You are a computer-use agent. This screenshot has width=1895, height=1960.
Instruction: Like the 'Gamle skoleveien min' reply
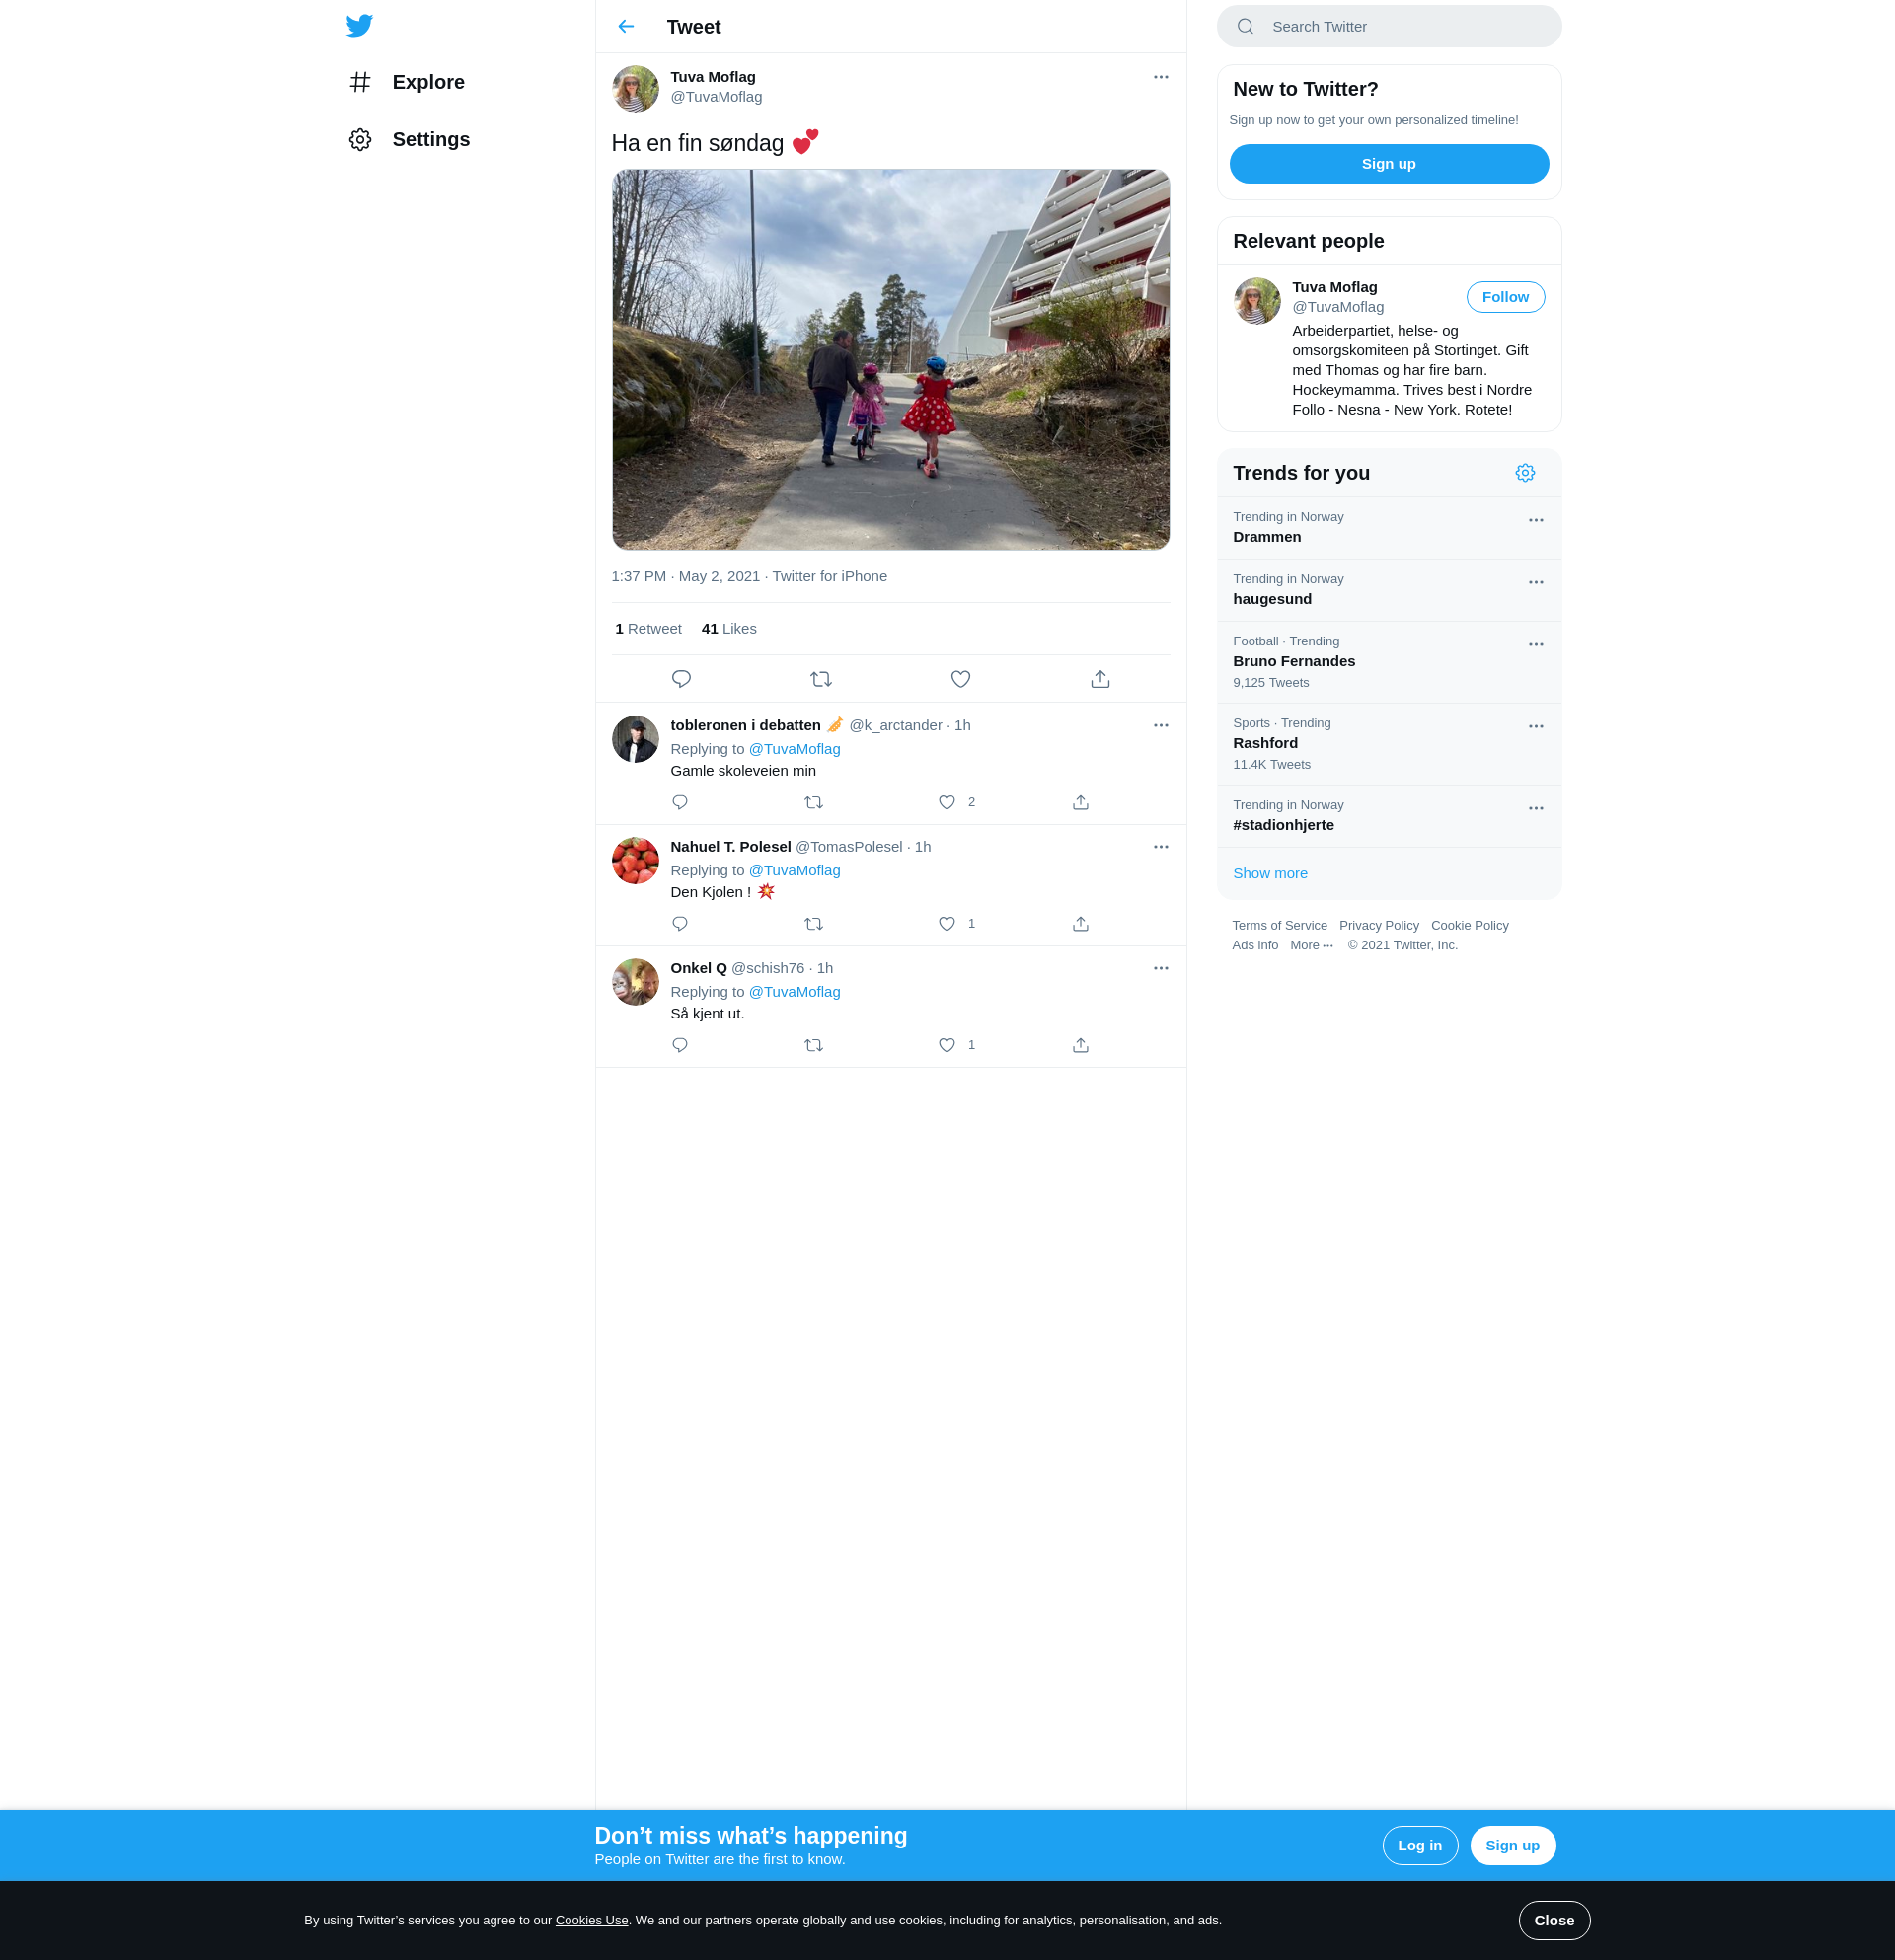coord(947,802)
